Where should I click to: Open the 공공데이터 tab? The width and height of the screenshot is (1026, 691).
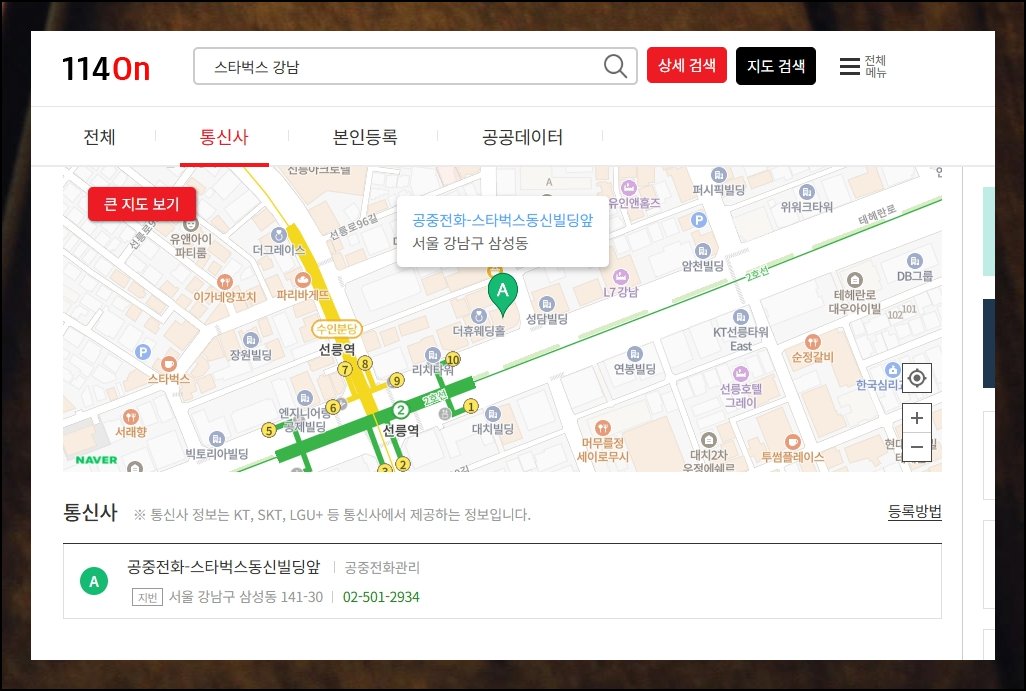coord(522,137)
